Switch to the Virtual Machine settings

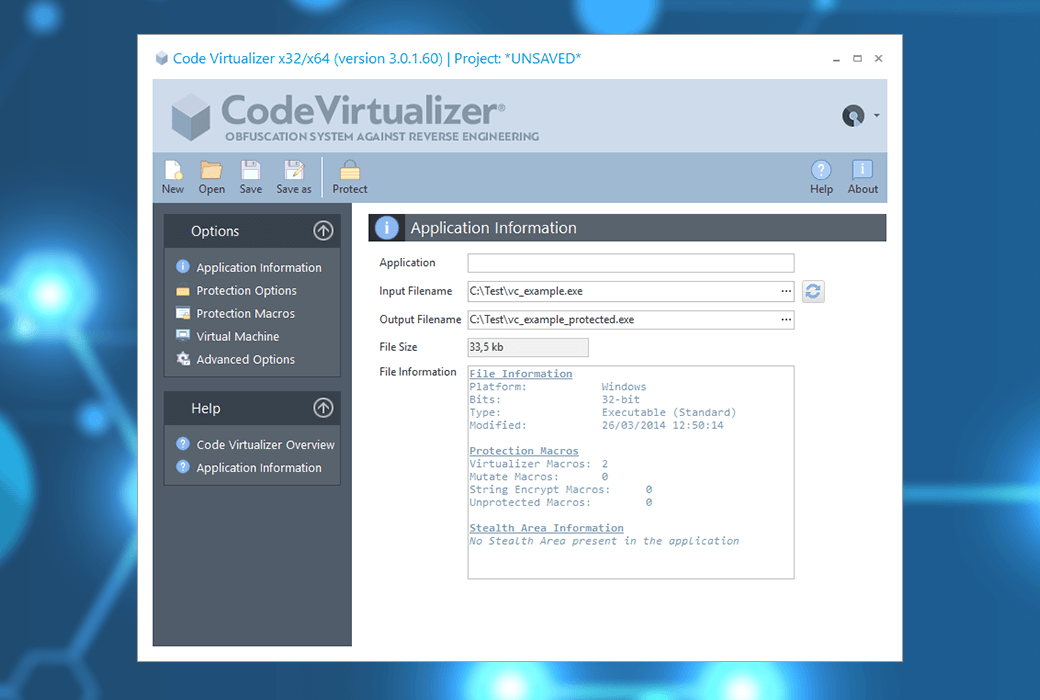[238, 336]
